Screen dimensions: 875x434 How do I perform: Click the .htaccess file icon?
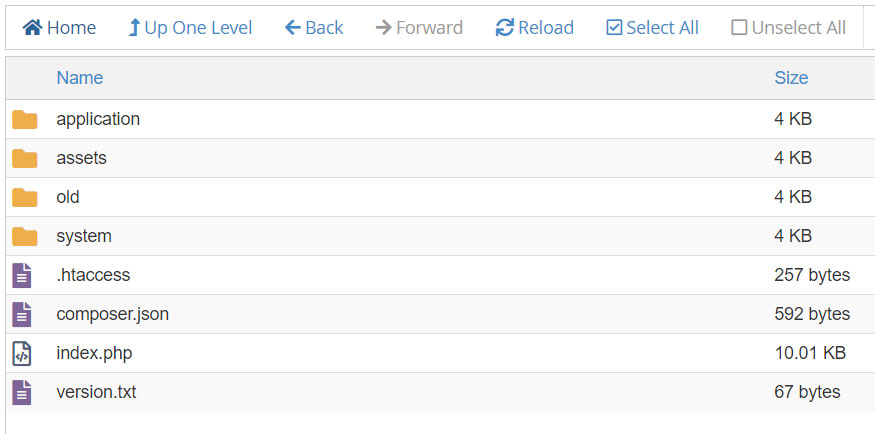tap(21, 275)
